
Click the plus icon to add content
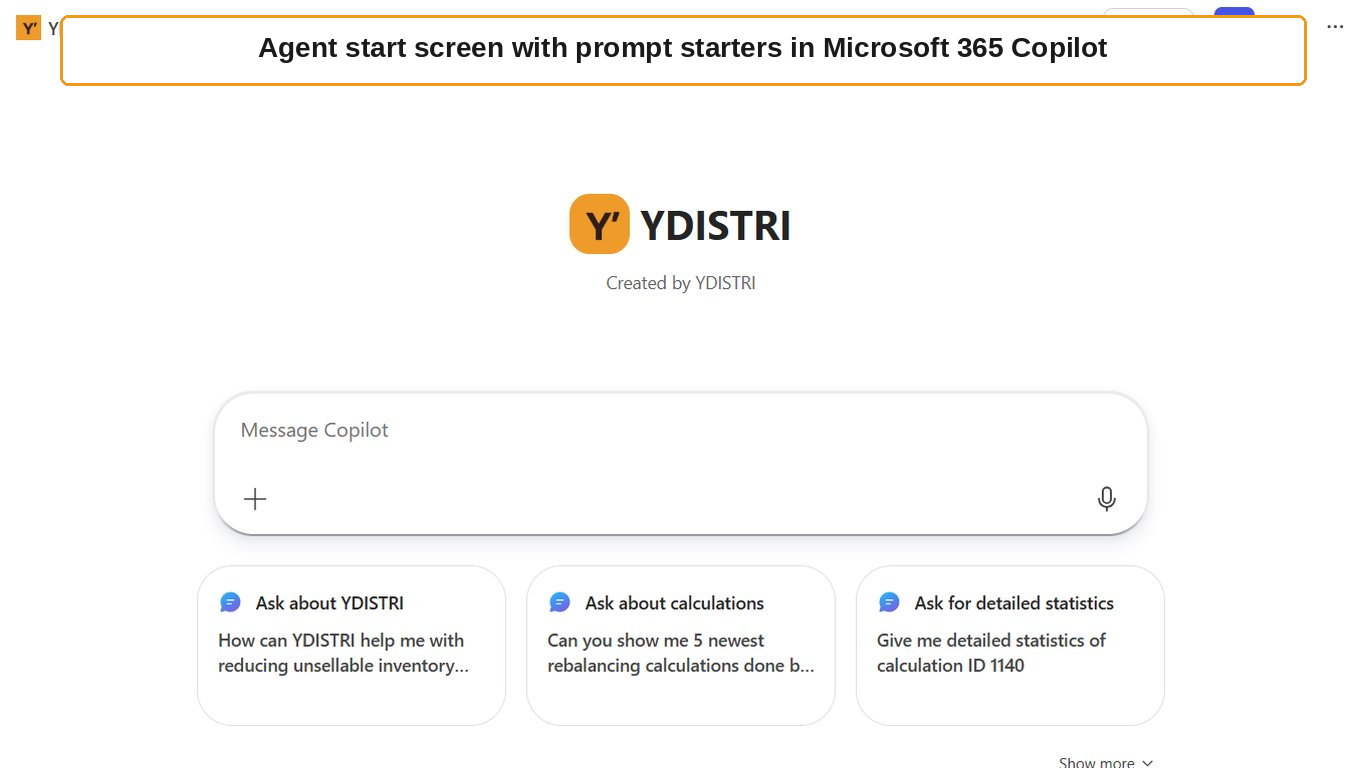[x=255, y=499]
